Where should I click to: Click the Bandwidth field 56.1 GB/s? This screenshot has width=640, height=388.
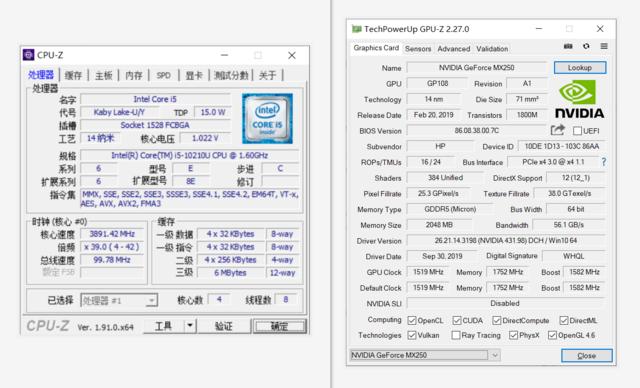[x=569, y=225]
